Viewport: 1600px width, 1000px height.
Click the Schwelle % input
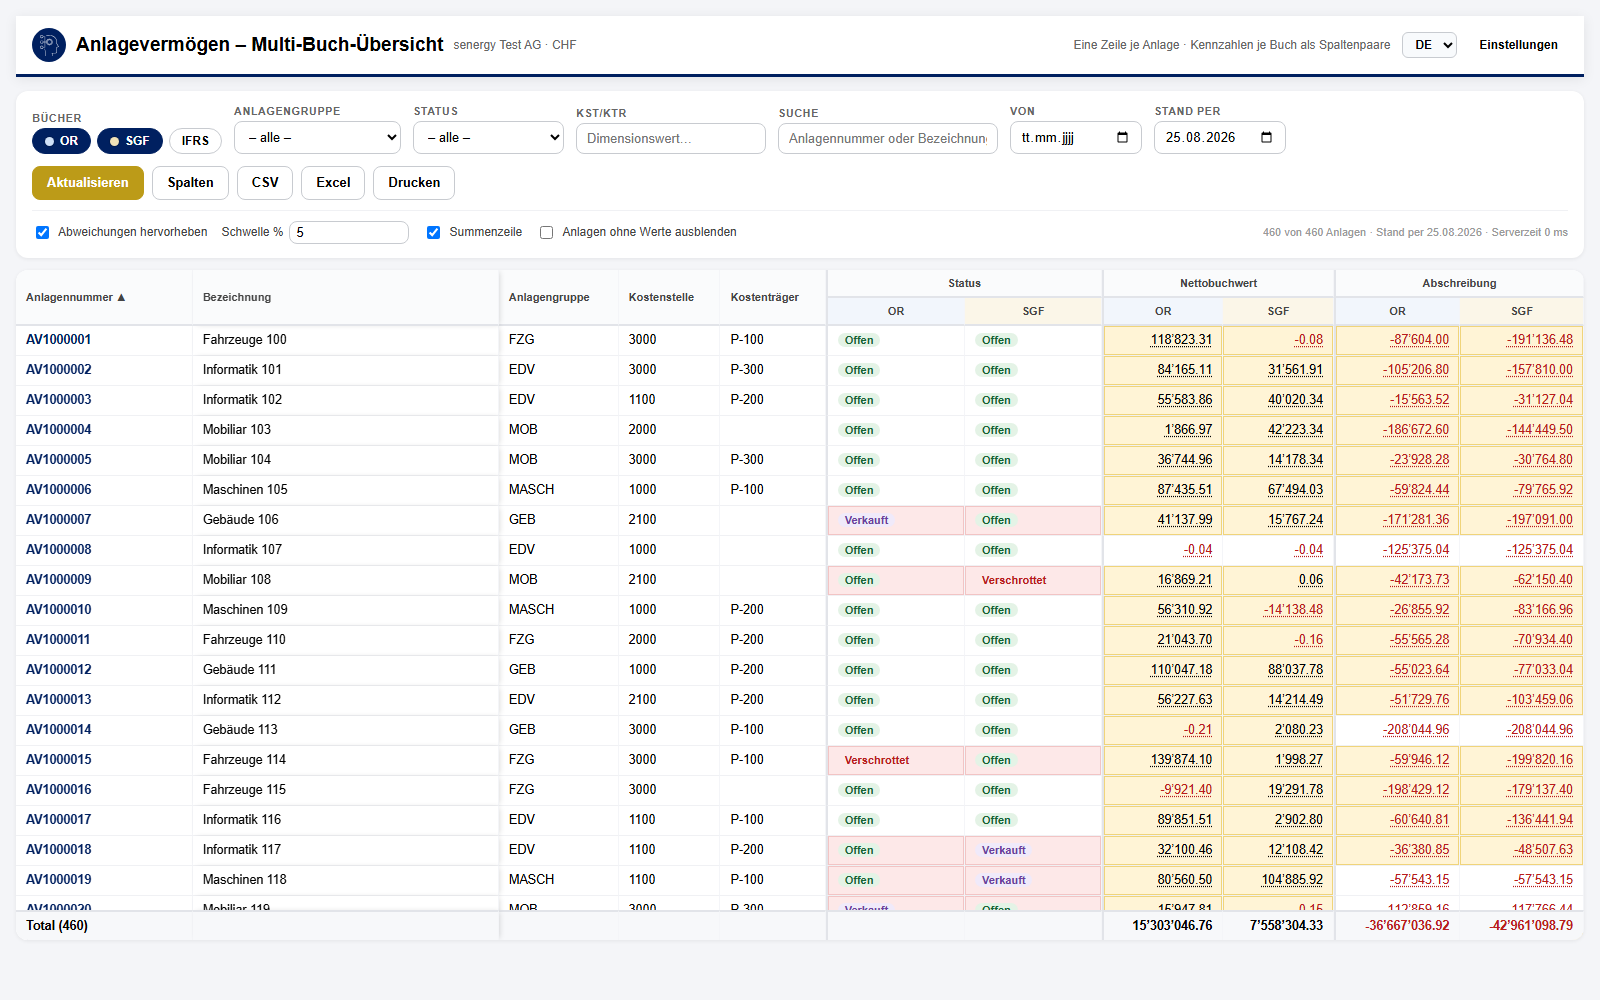tap(349, 232)
